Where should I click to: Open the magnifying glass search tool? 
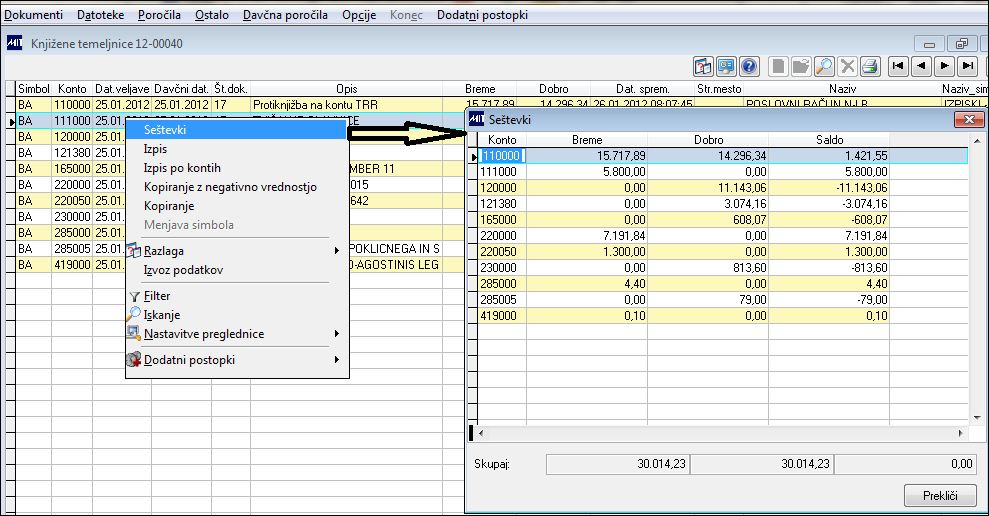pos(824,66)
